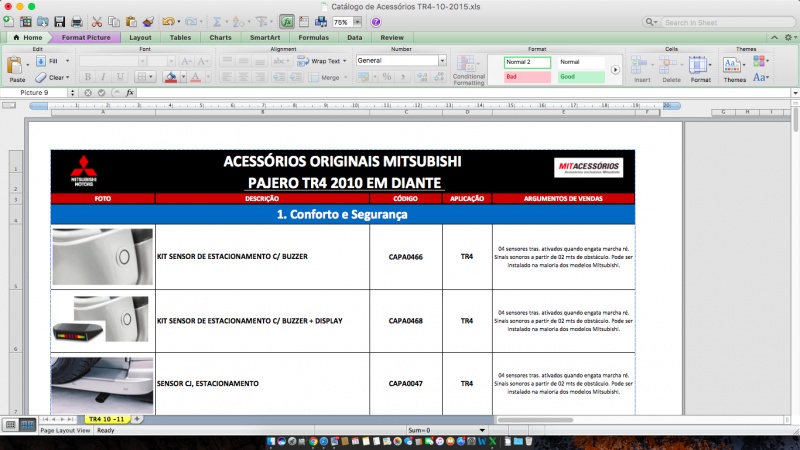Click the Filter funnel icon
Image resolution: width=800 pixels, height=450 pixels.
[x=261, y=22]
